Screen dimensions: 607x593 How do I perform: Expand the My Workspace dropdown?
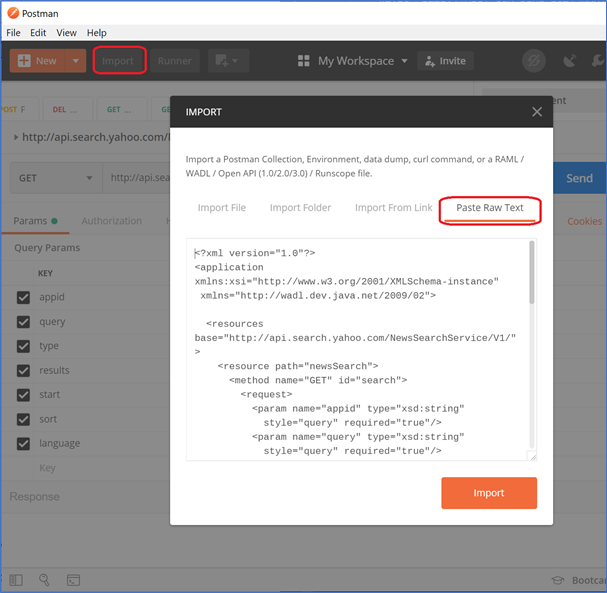click(x=404, y=61)
